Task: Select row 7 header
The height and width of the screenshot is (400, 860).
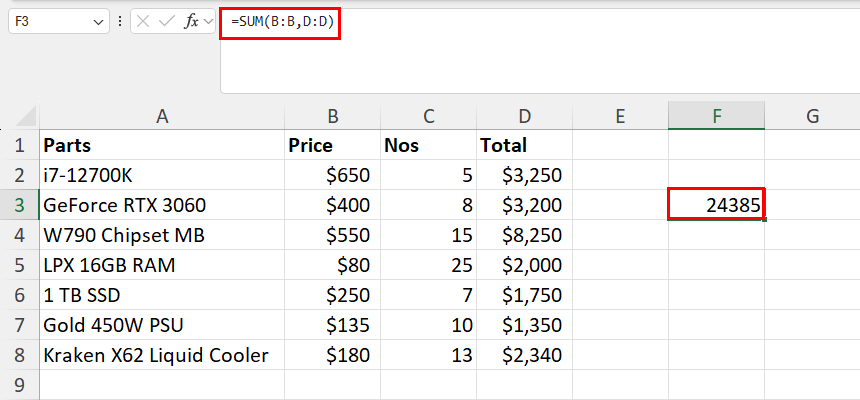Action: coord(20,325)
